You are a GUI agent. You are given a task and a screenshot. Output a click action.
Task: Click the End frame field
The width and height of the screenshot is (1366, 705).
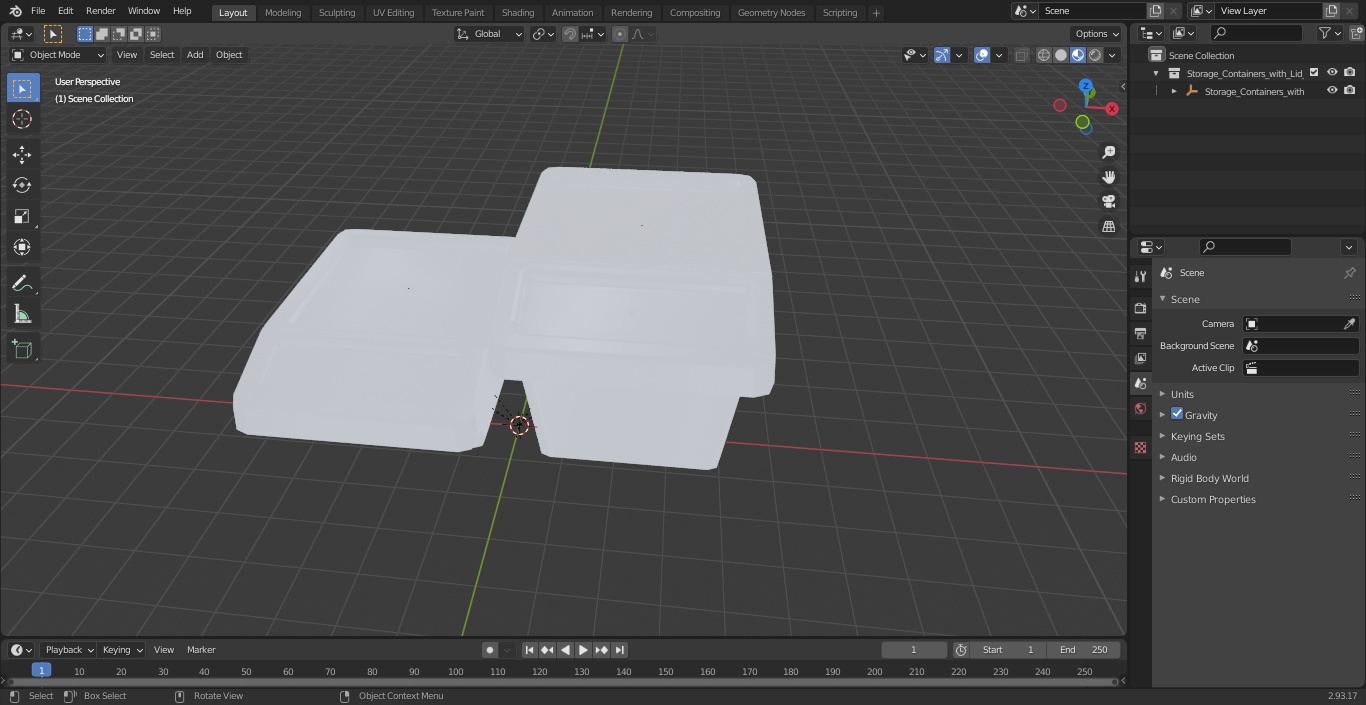point(1084,650)
